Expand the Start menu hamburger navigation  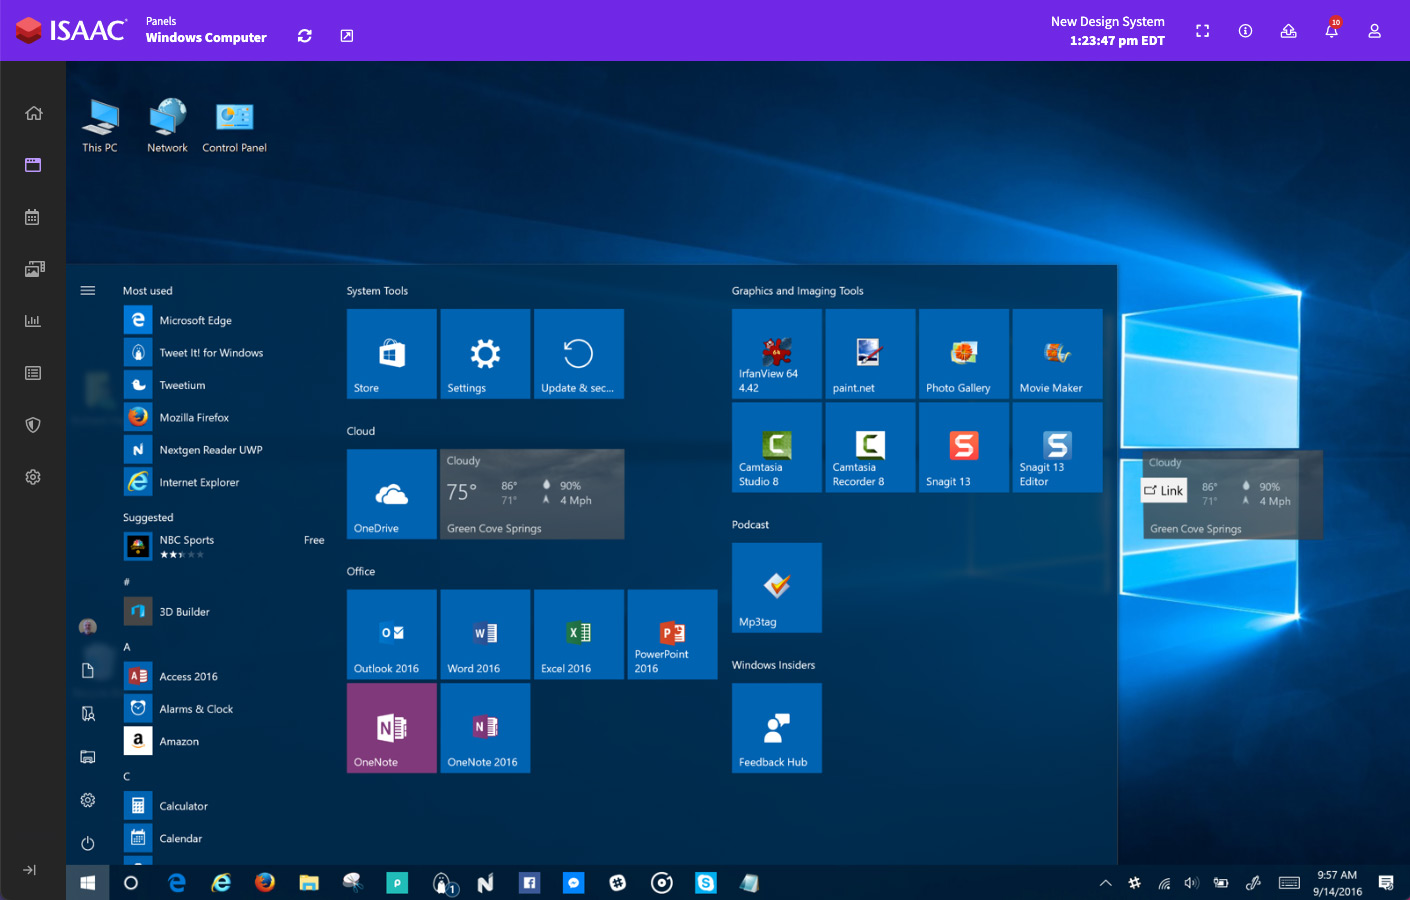(88, 291)
